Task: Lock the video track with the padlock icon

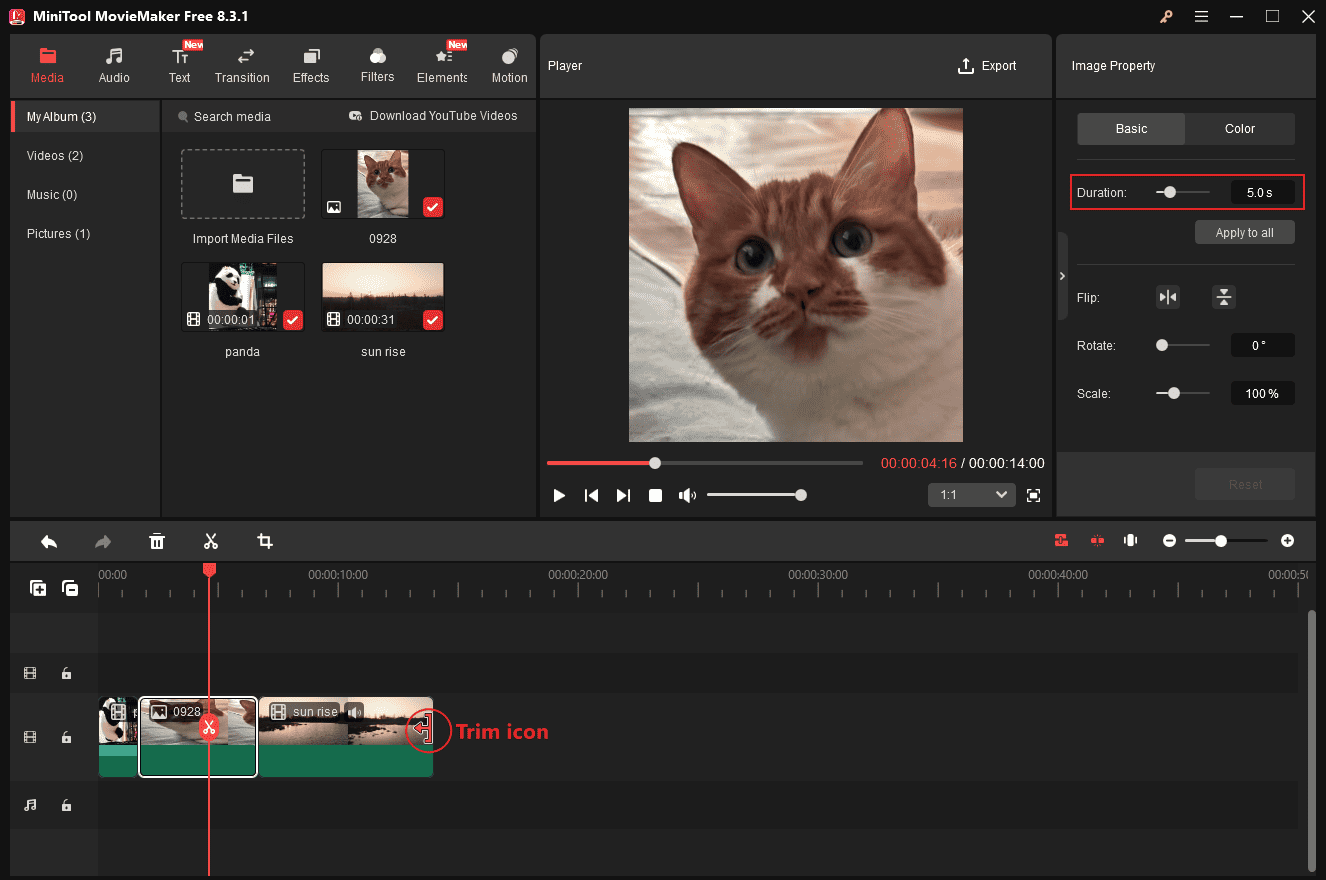Action: (x=66, y=738)
